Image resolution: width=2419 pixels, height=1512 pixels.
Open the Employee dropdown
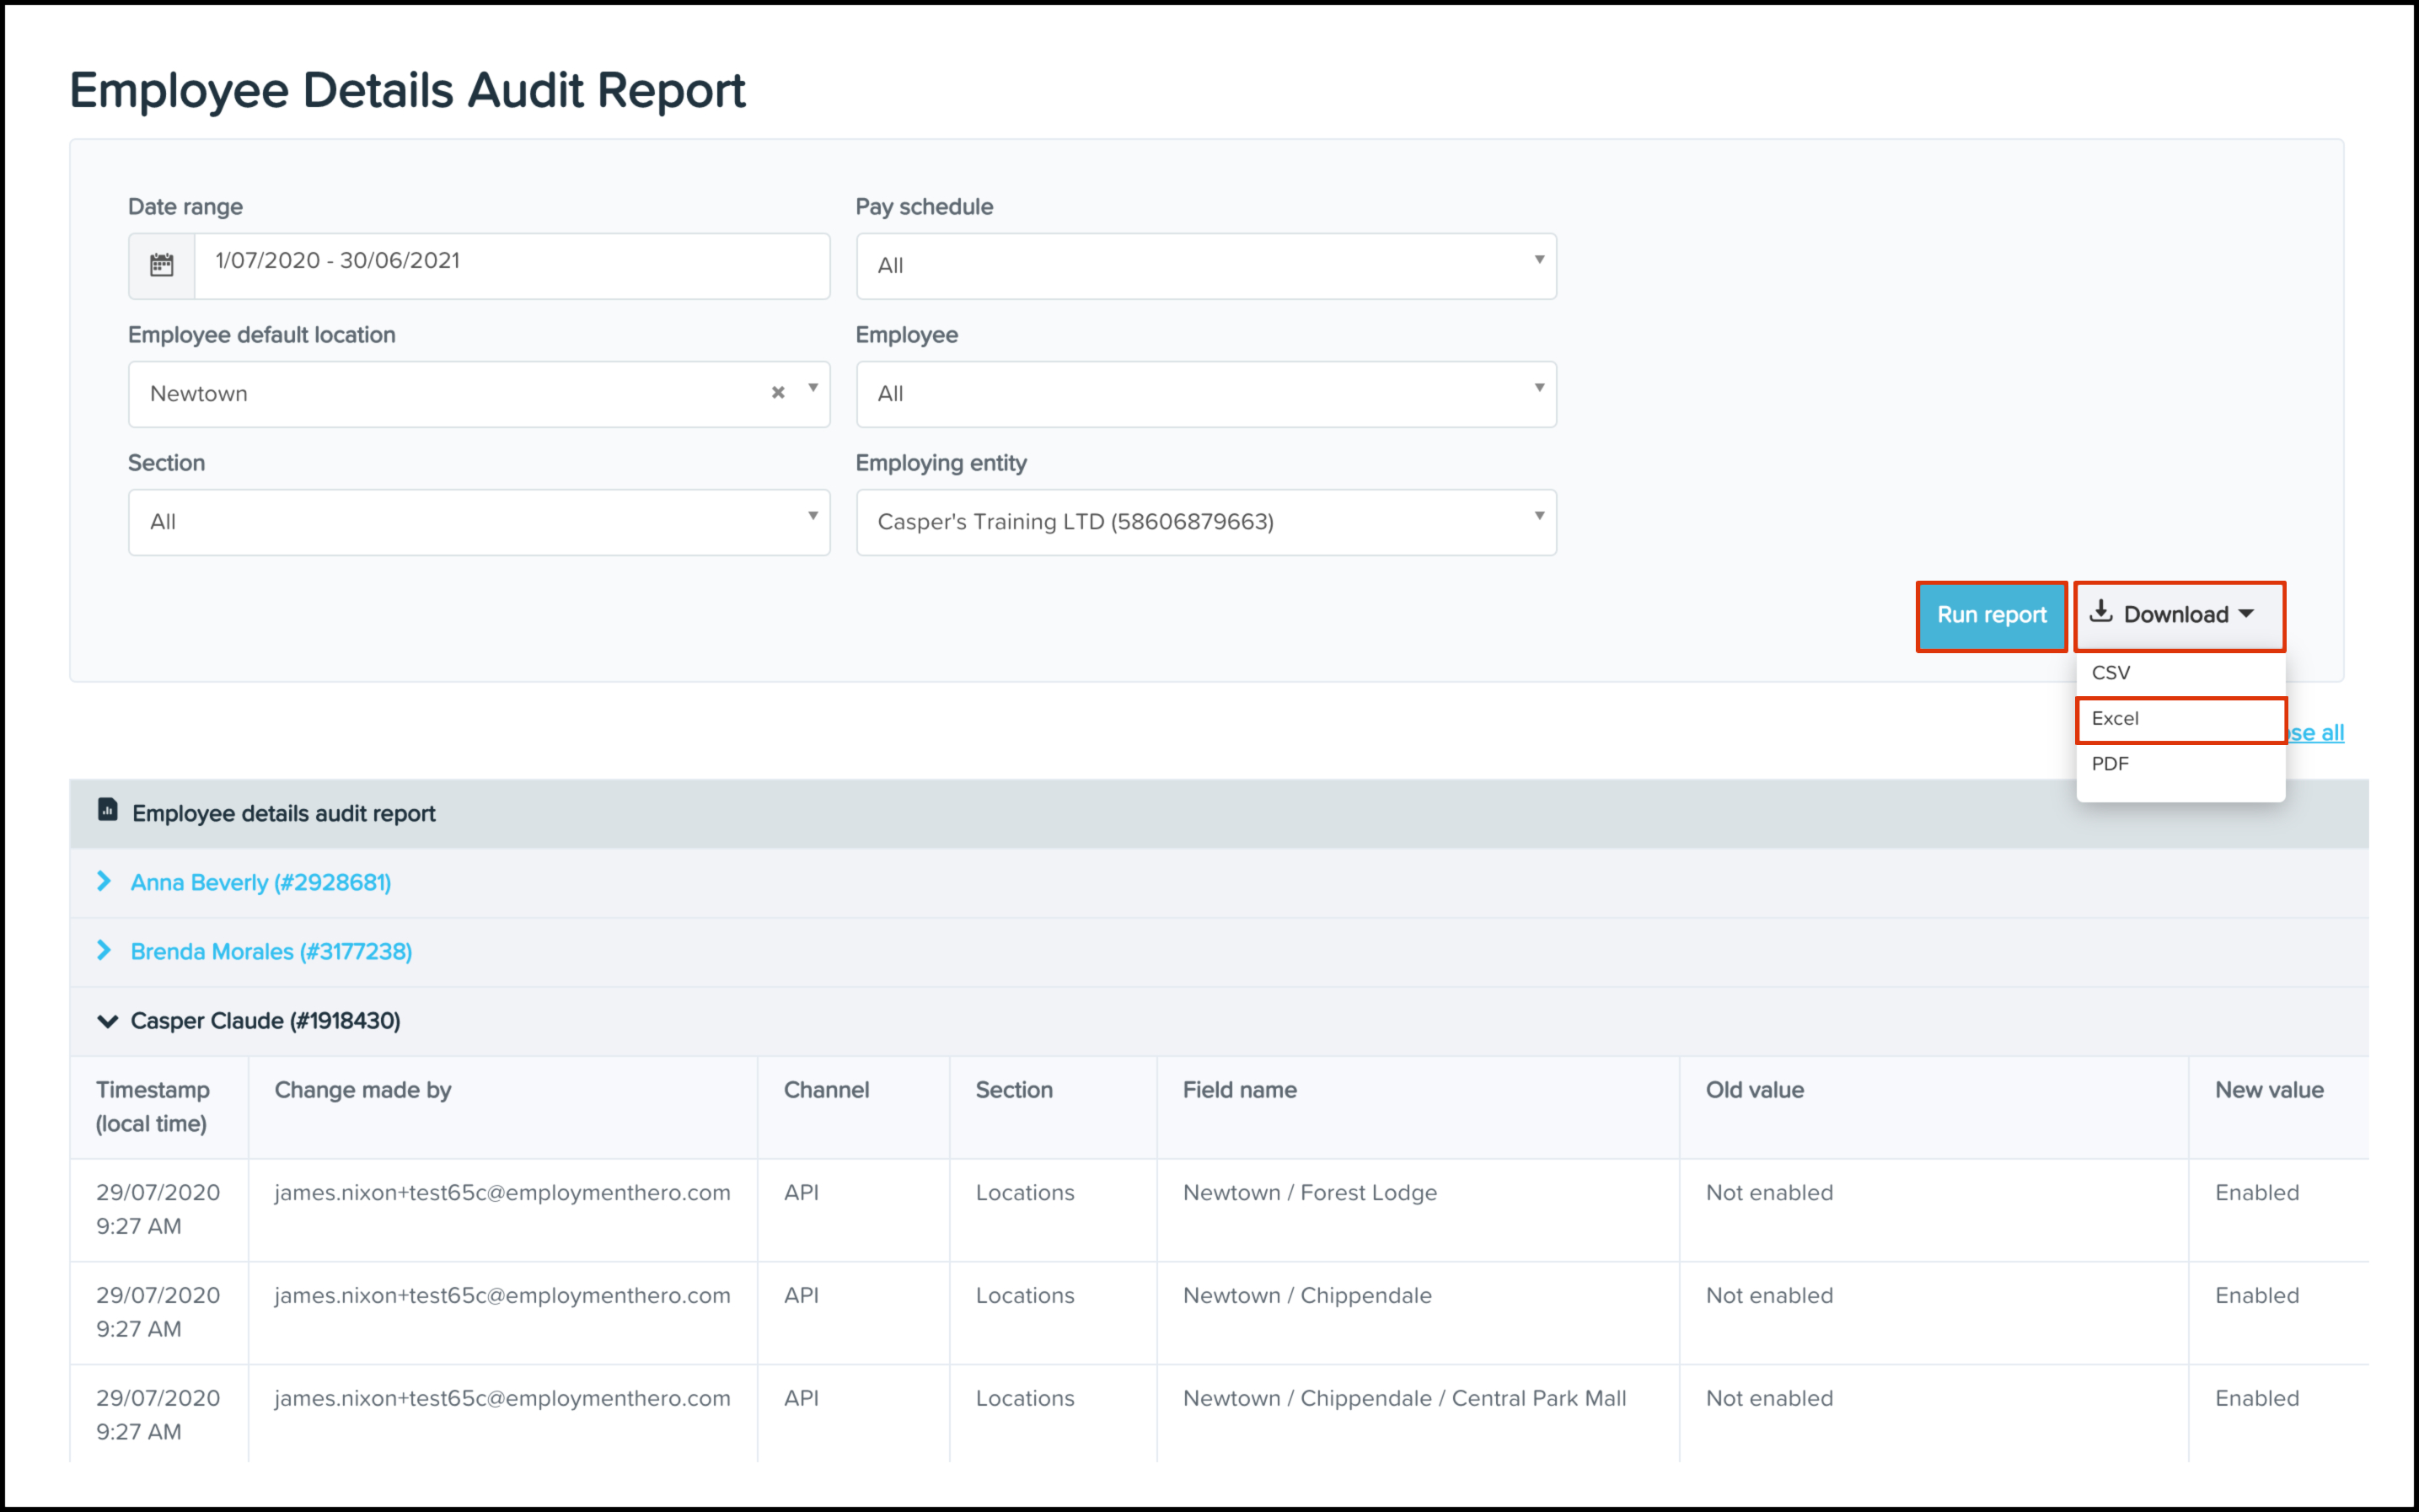1205,394
